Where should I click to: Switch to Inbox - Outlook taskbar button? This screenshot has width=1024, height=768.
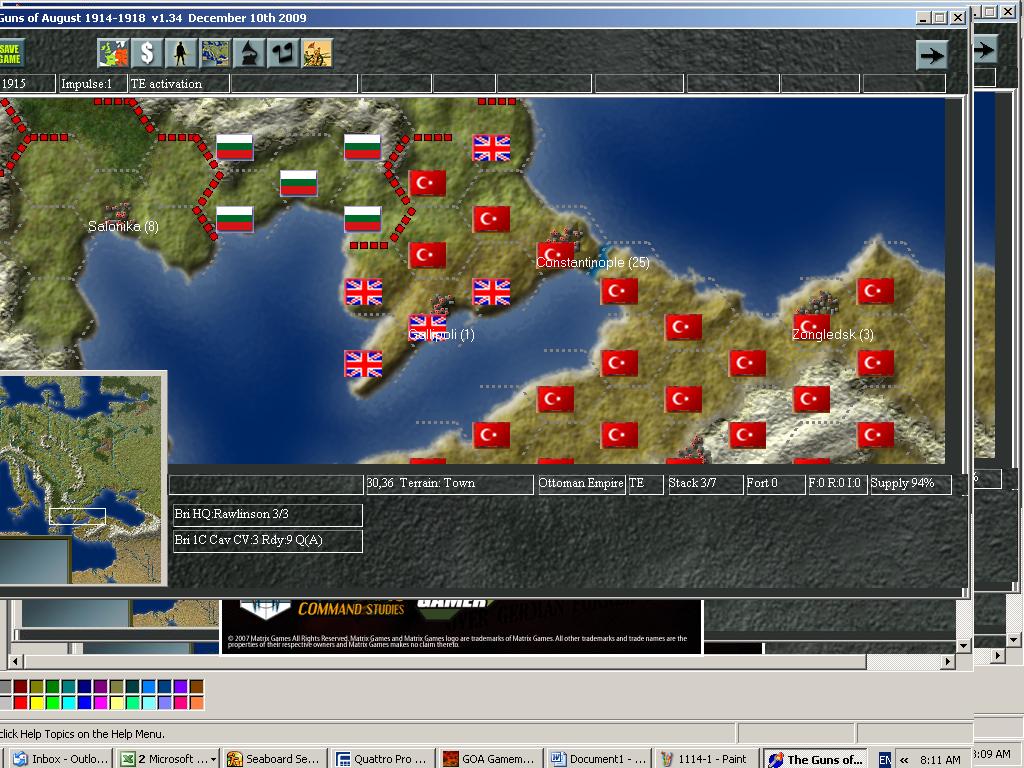pyautogui.click(x=61, y=759)
